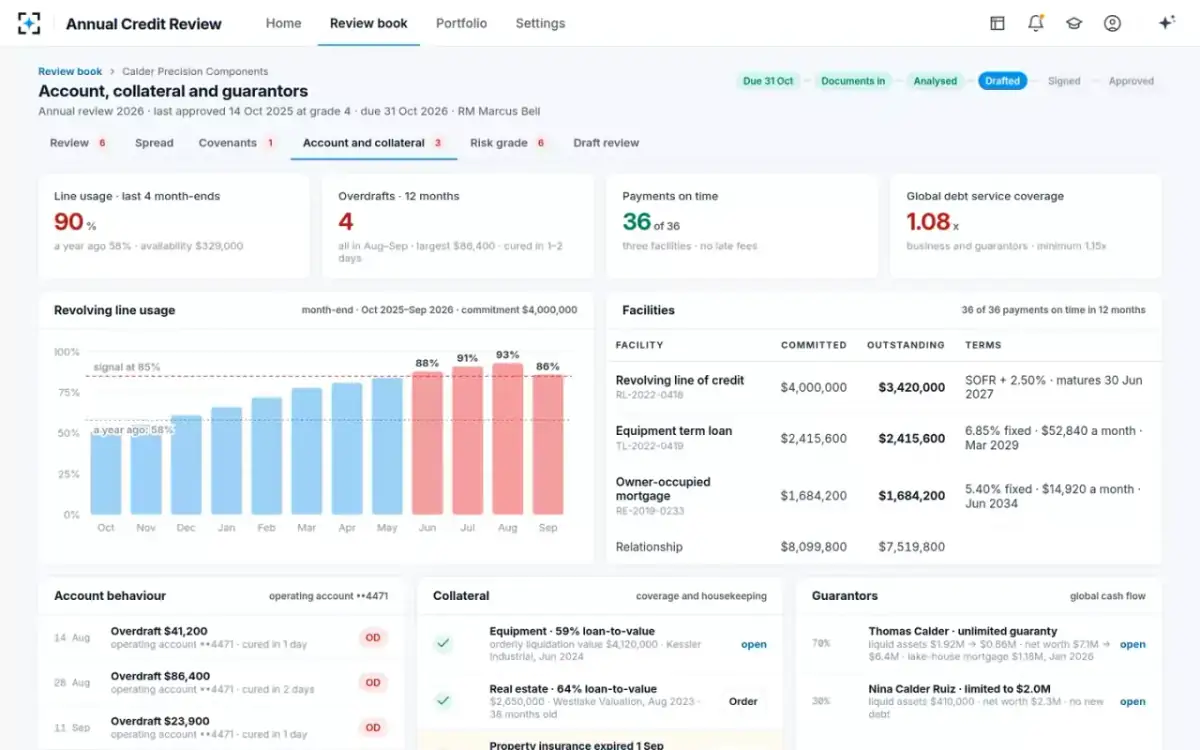Viewport: 1200px width, 750px height.
Task: Open Settings in the top navigation
Action: [x=540, y=23]
